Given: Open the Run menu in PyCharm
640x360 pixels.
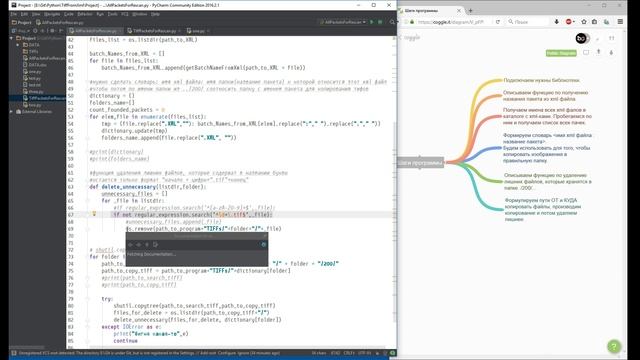Looking at the screenshot, I should 100,14.
